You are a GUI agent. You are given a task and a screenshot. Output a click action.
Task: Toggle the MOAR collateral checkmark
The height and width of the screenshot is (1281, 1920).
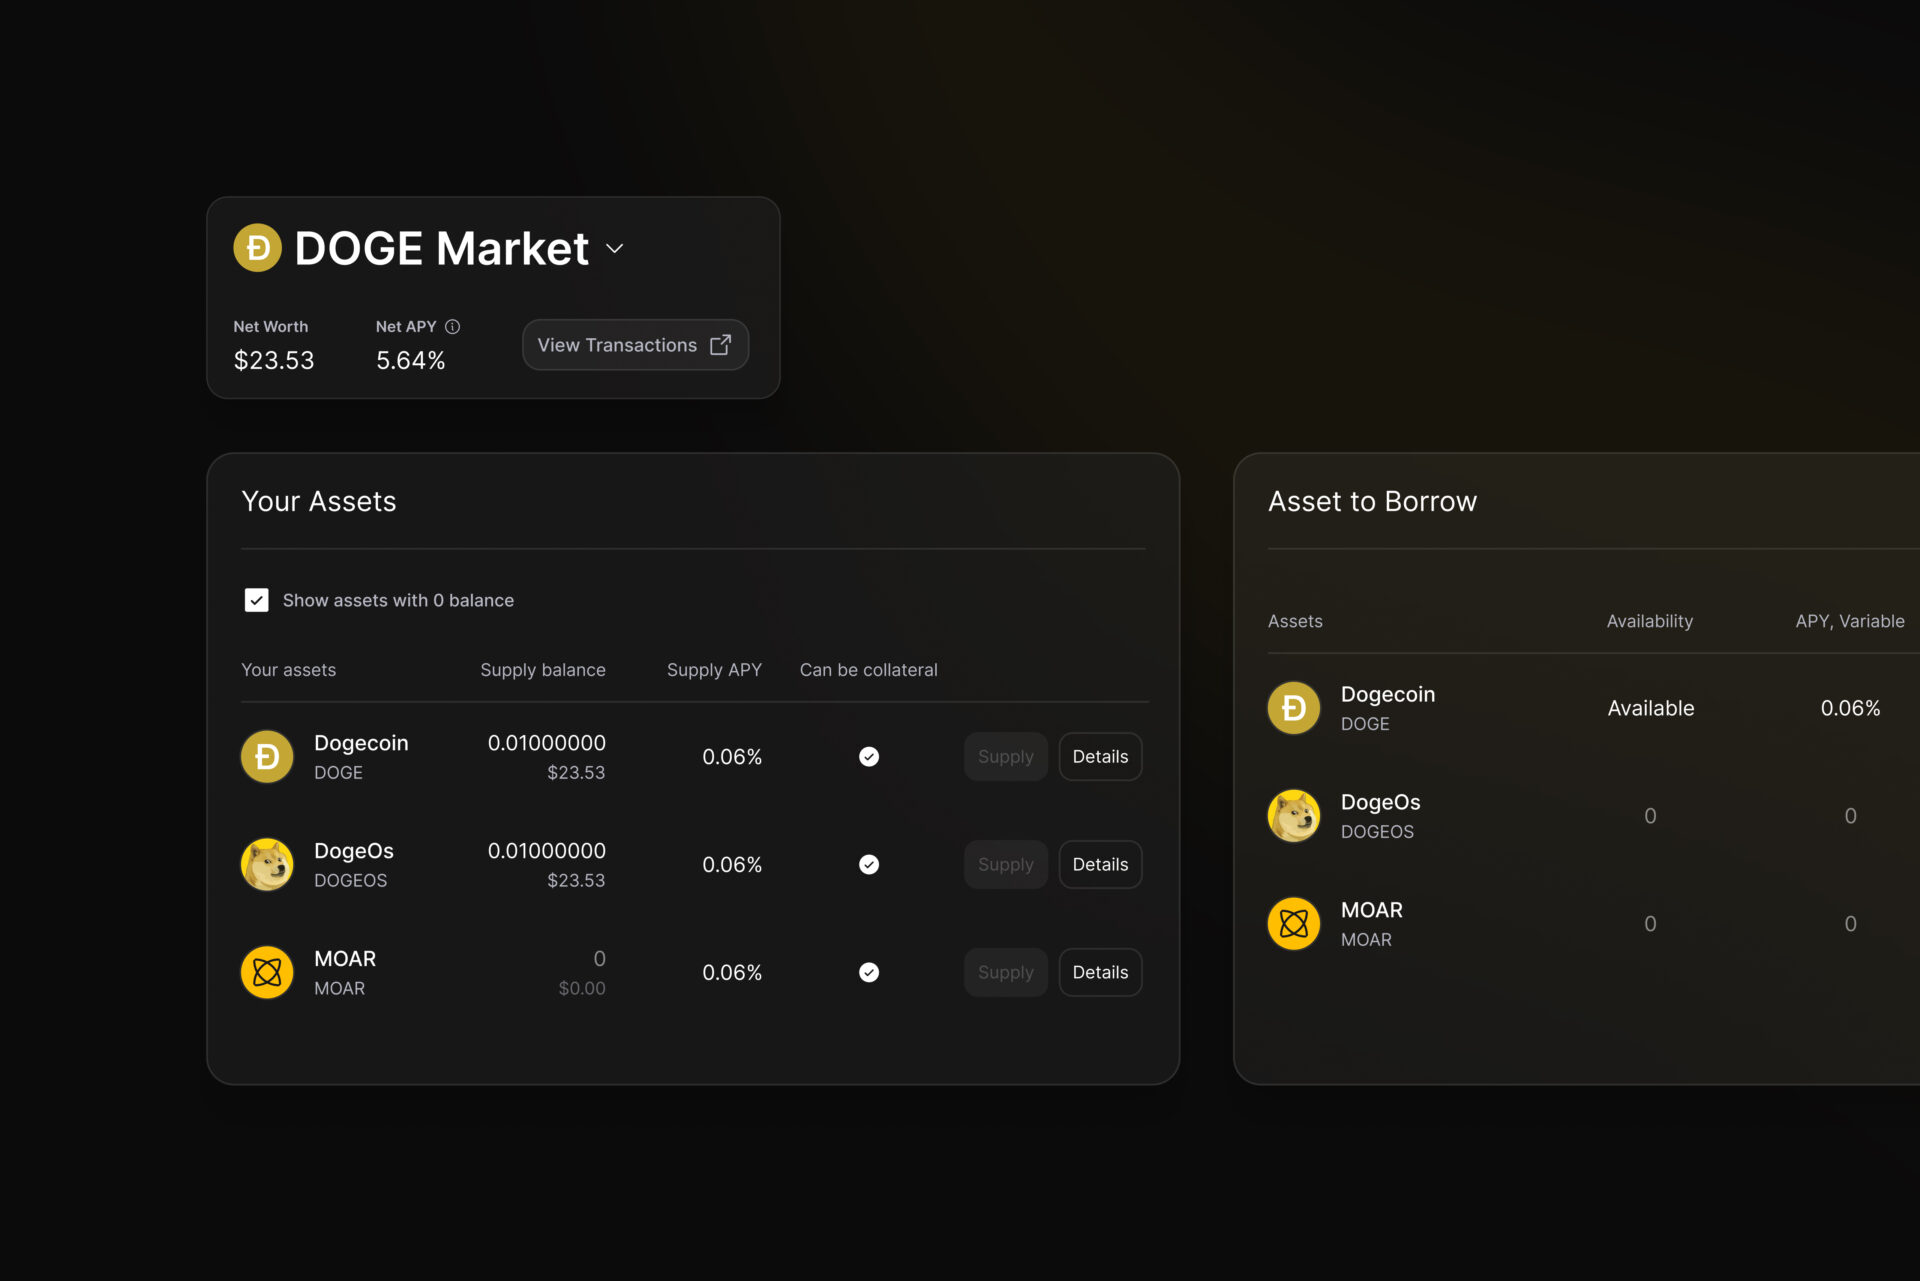tap(869, 972)
